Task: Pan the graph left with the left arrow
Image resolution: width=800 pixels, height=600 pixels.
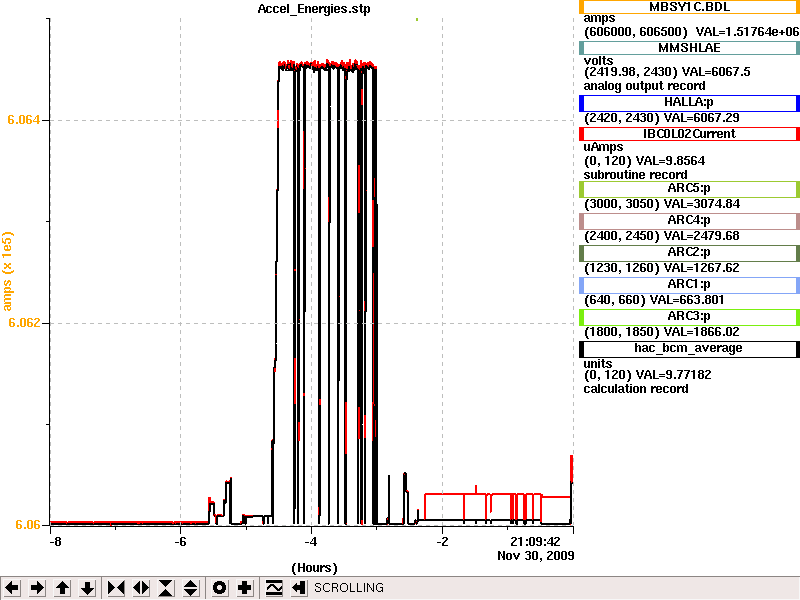Action: click(x=12, y=588)
